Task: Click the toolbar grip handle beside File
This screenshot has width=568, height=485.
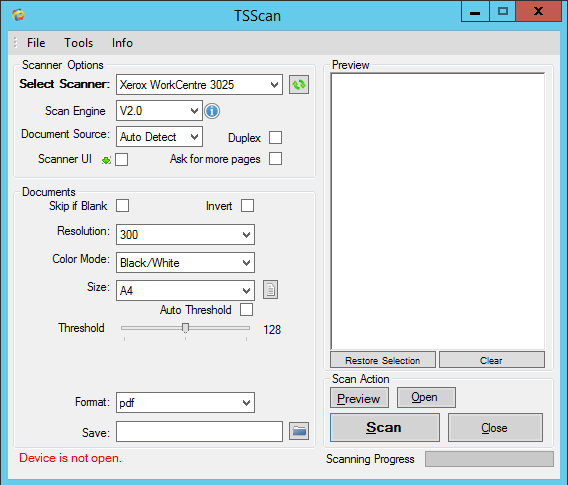Action: 15,42
